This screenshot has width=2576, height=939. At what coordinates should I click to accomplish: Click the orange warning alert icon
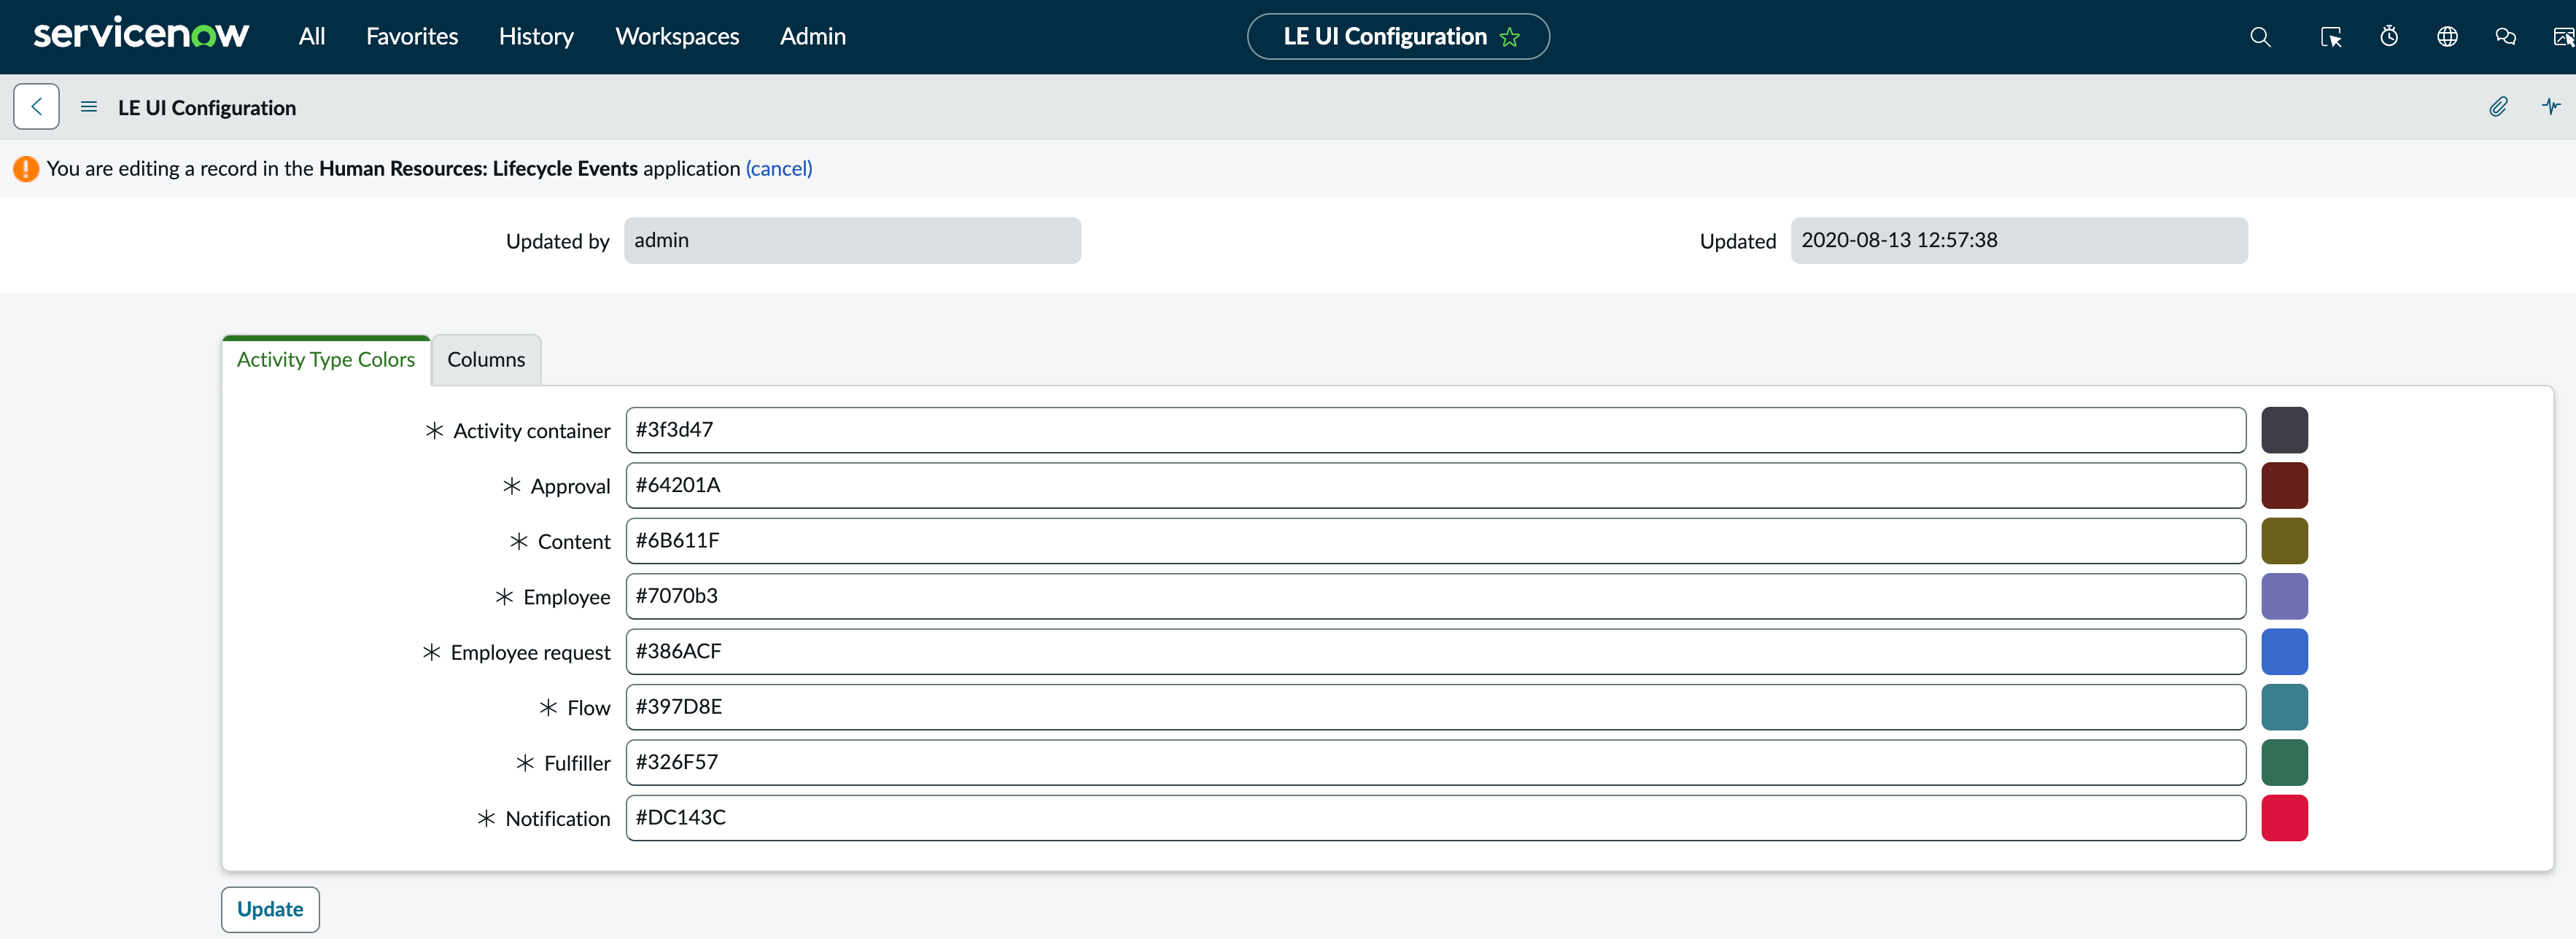tap(26, 169)
